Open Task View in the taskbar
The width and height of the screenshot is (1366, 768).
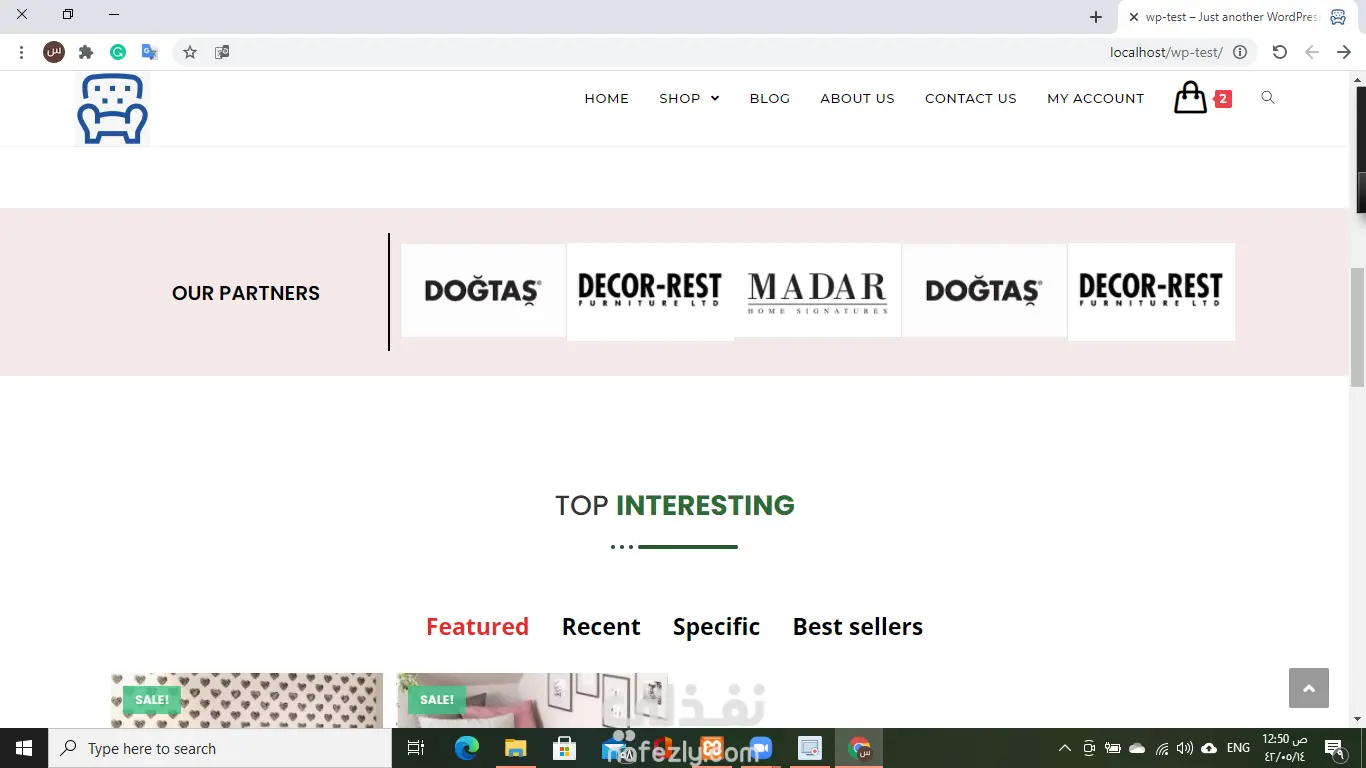[416, 748]
